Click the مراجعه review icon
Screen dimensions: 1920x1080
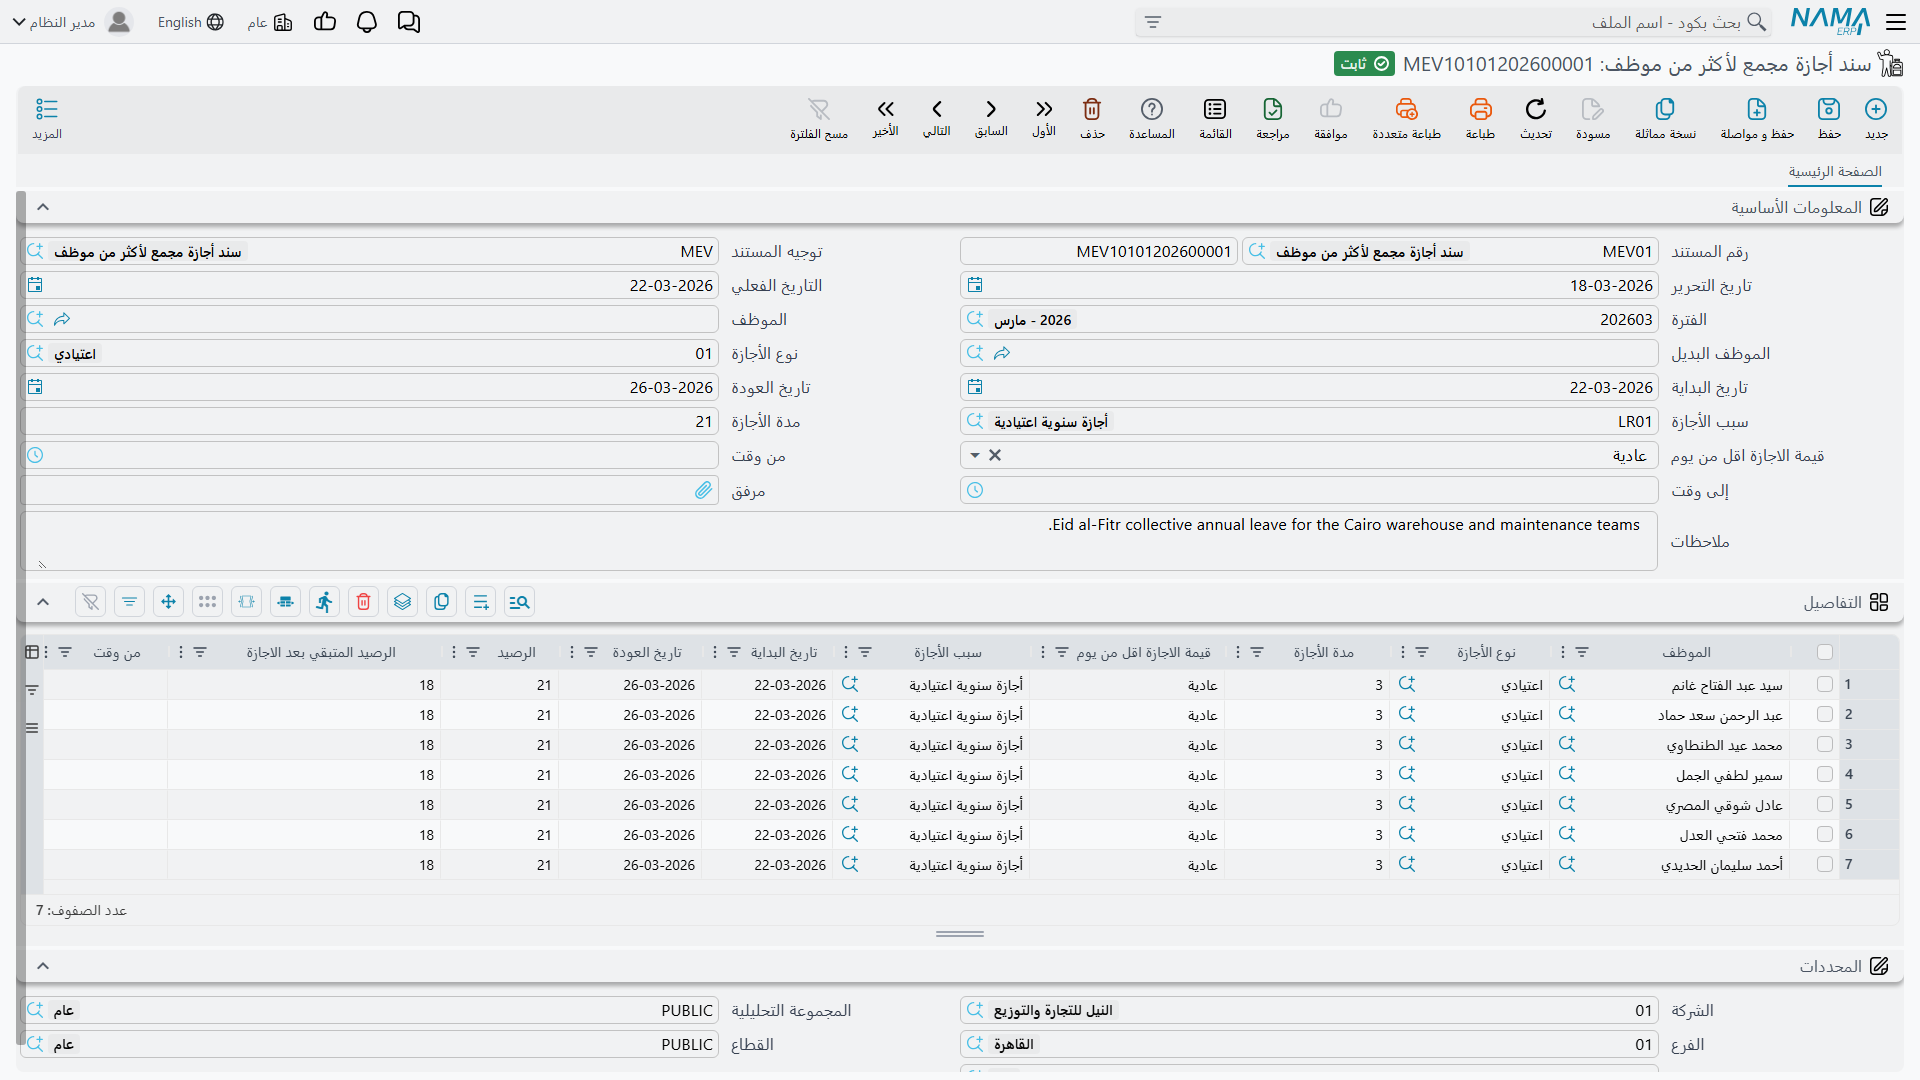[x=1273, y=109]
